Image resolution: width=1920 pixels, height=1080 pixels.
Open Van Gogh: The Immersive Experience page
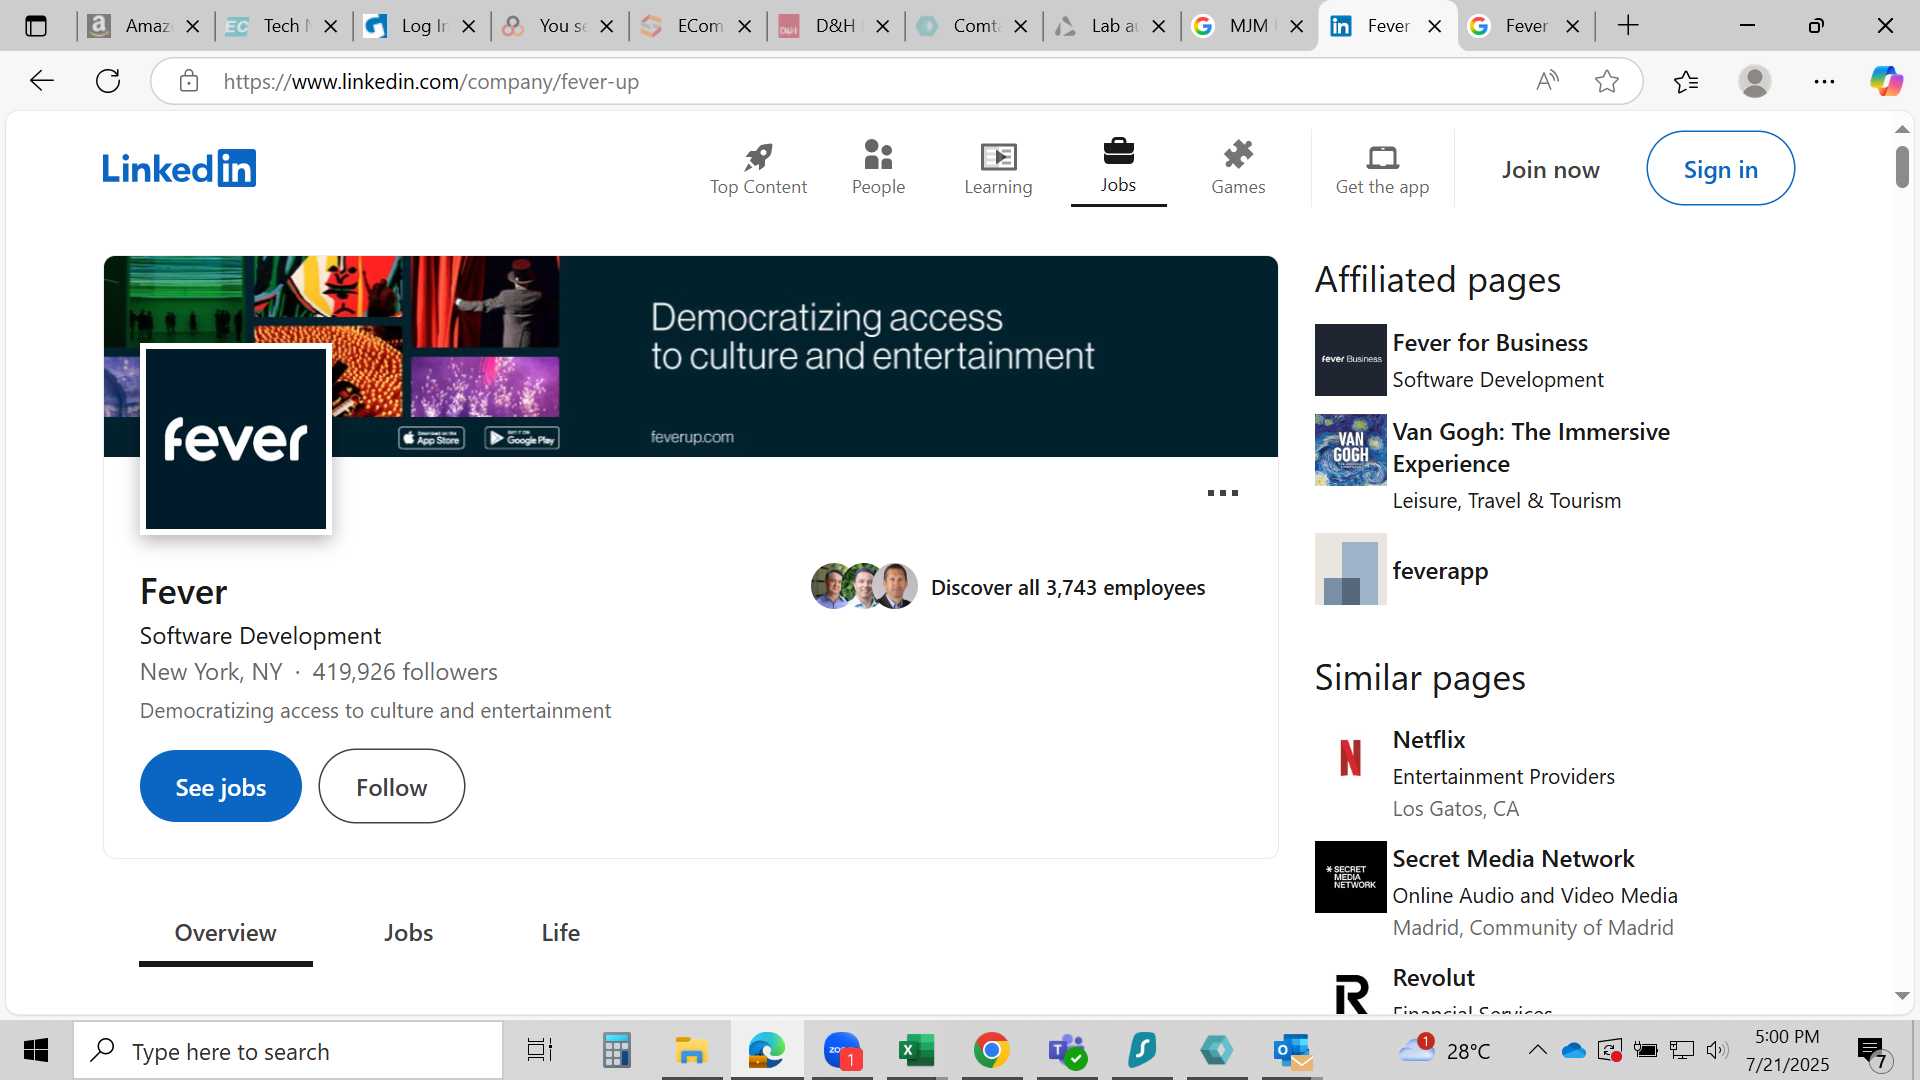click(1531, 448)
